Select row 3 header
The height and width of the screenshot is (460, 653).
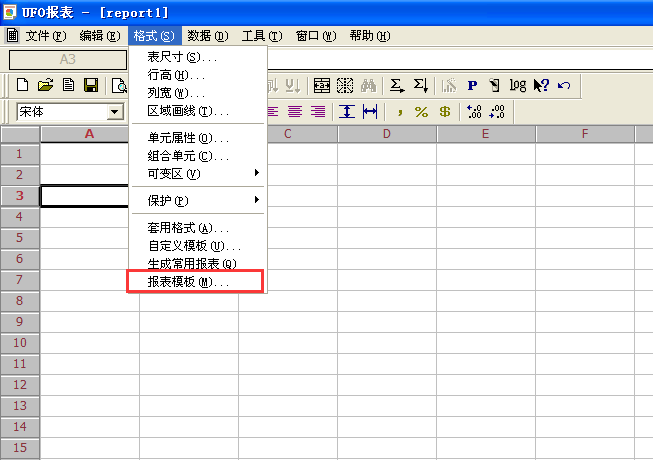[20, 196]
